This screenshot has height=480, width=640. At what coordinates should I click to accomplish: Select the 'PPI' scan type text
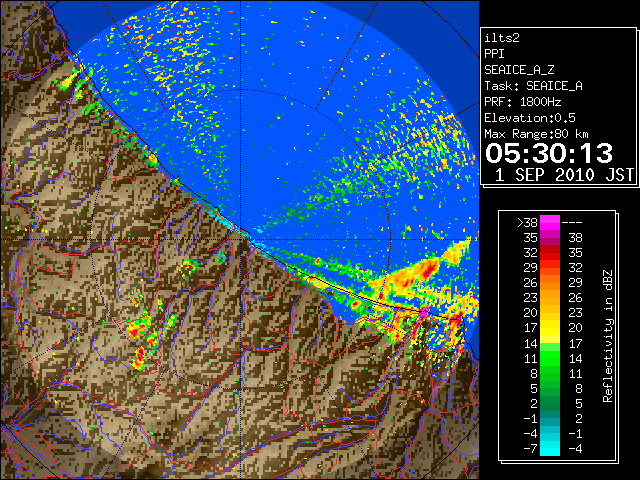click(494, 54)
